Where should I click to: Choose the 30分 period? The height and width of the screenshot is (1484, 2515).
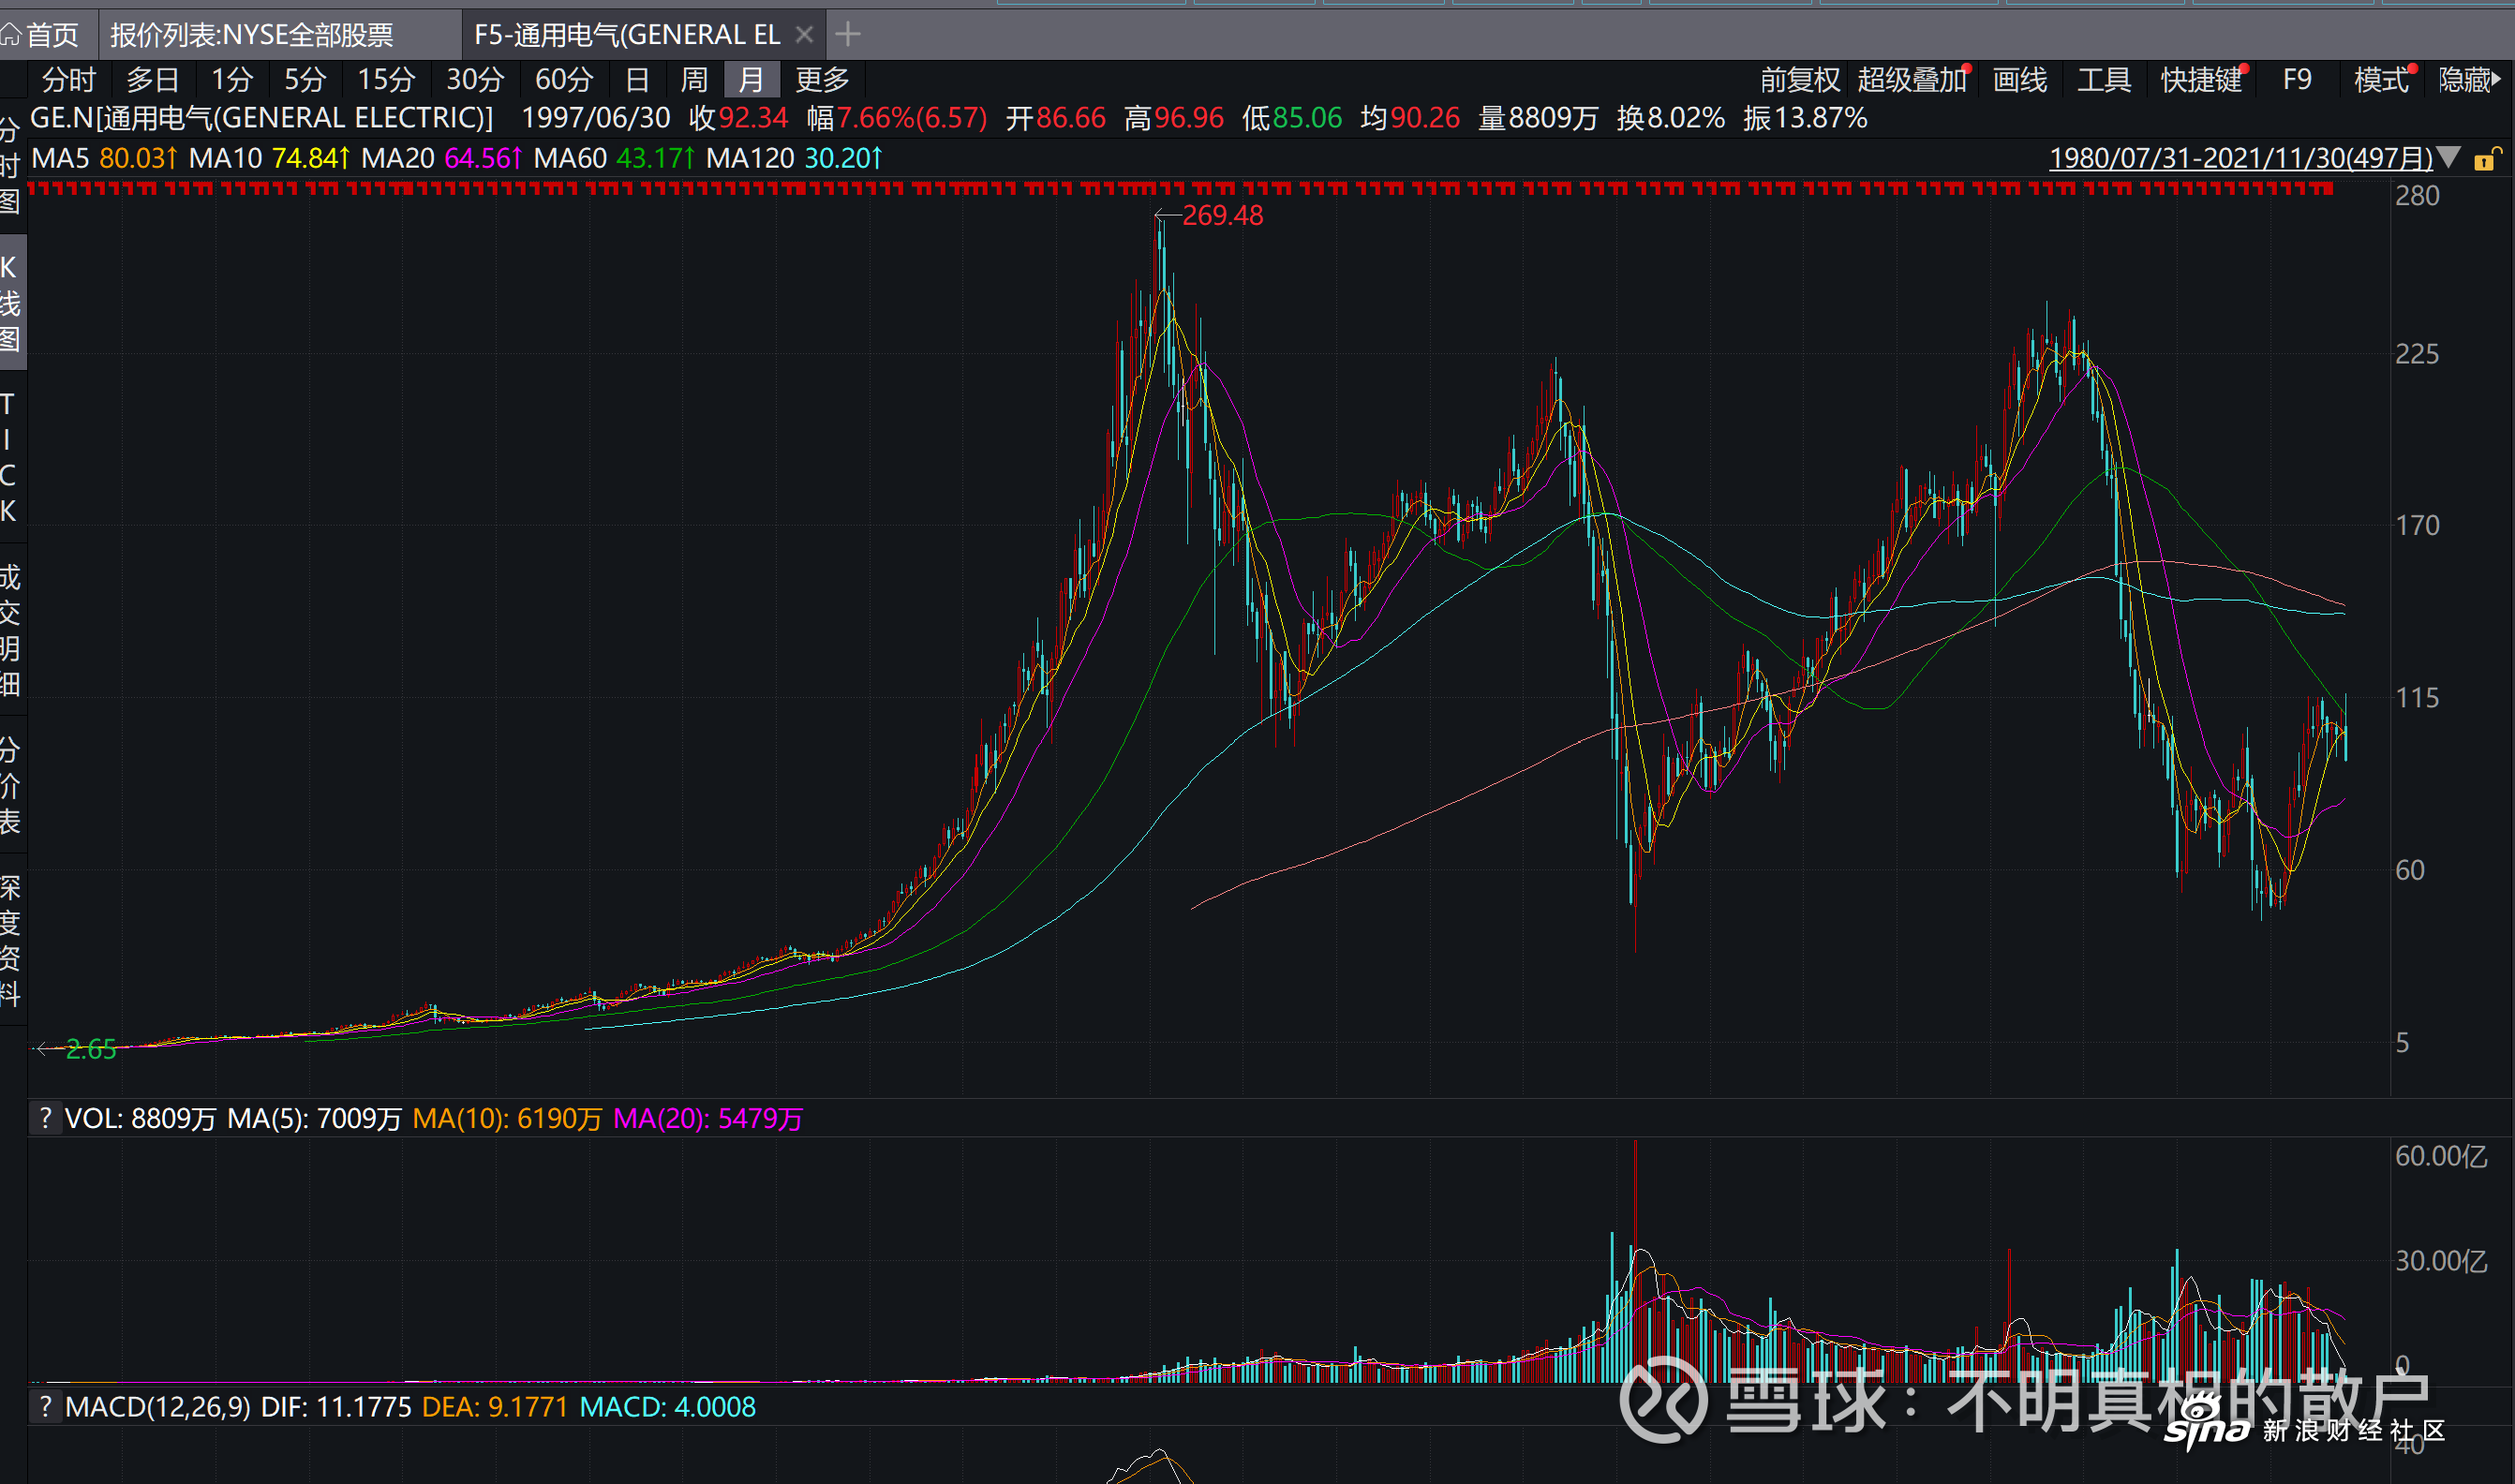pos(475,79)
